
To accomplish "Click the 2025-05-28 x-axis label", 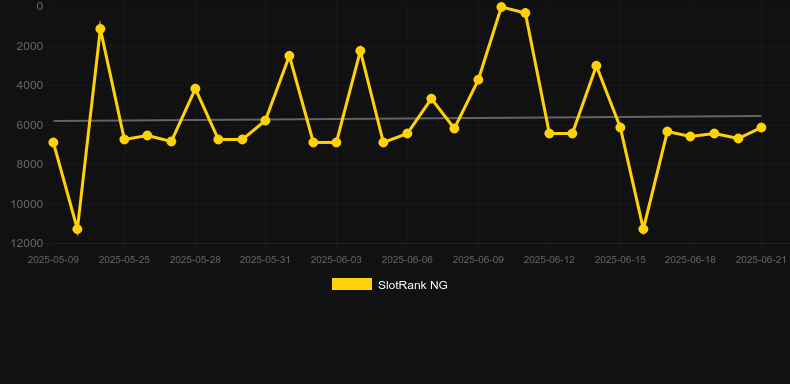I will coord(195,260).
